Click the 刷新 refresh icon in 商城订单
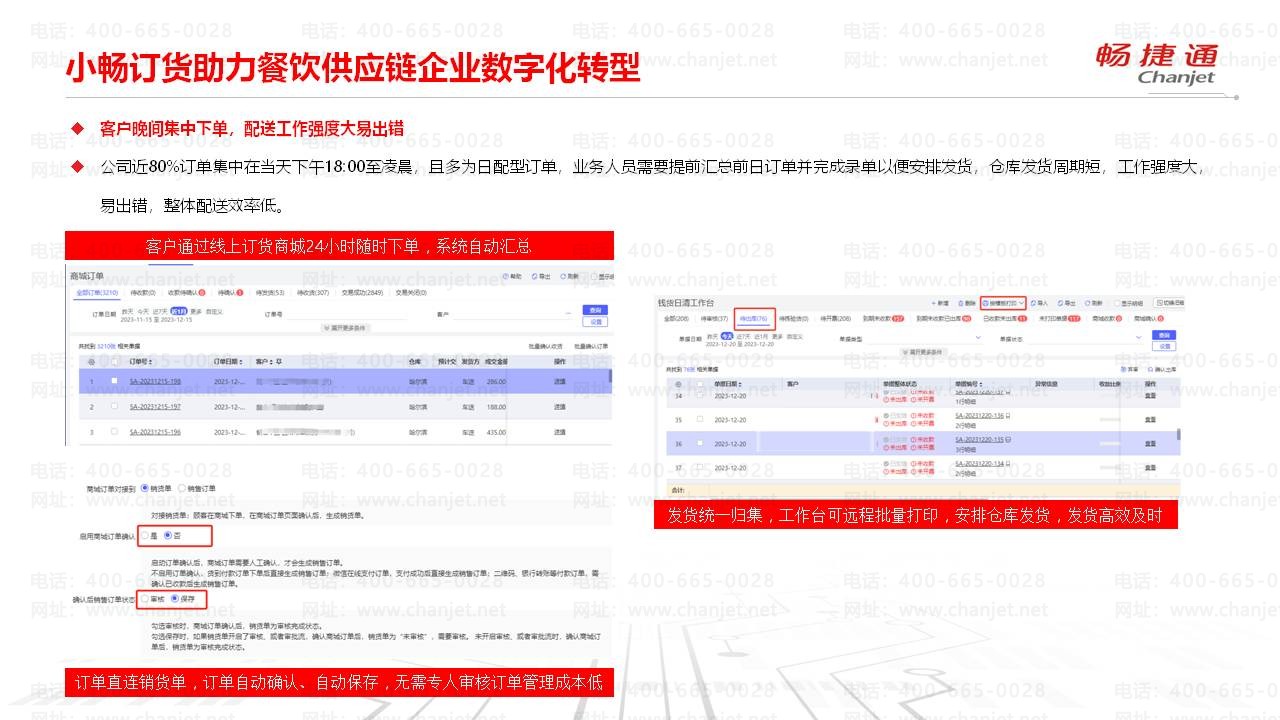Image resolution: width=1280 pixels, height=720 pixels. (x=563, y=276)
